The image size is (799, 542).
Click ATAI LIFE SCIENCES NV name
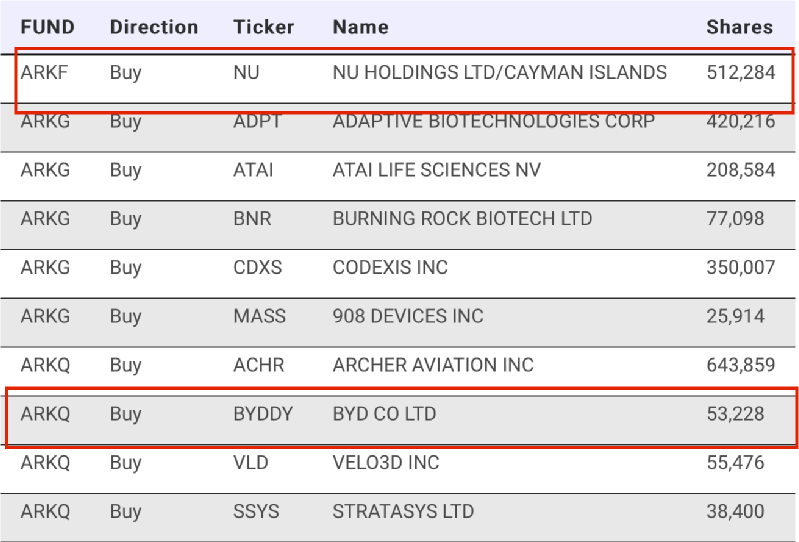[x=436, y=170]
